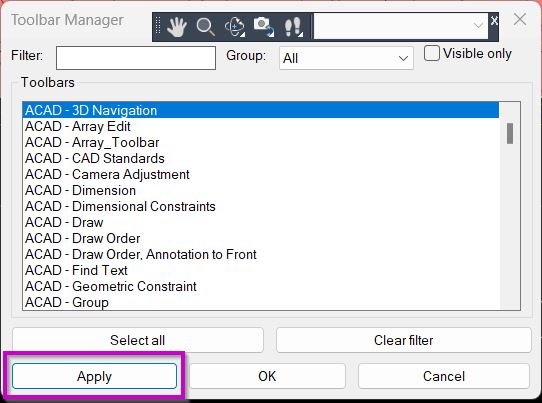Select Draw Order, Annotation to Front entry
This screenshot has width=542, height=403.
tap(261, 254)
